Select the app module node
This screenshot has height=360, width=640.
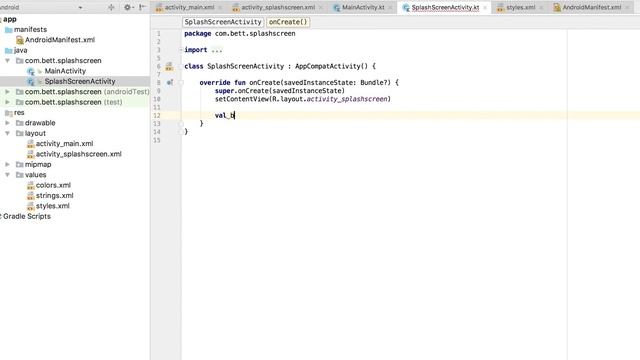[x=10, y=19]
